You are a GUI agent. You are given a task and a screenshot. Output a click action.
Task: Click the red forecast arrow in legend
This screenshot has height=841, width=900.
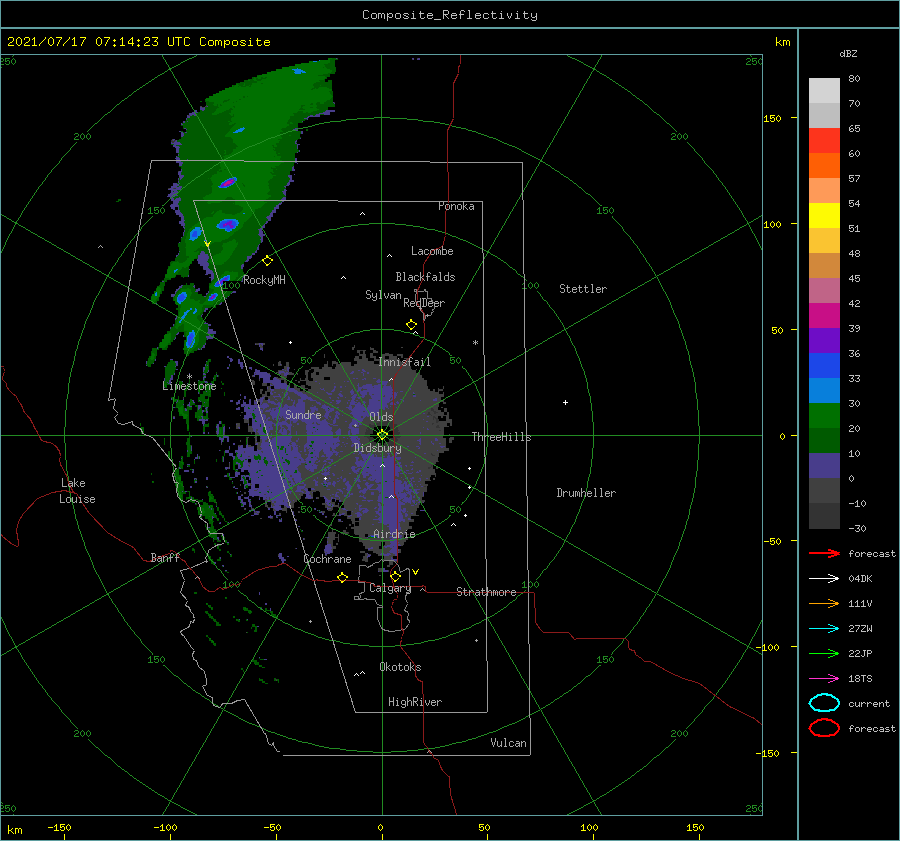(824, 553)
